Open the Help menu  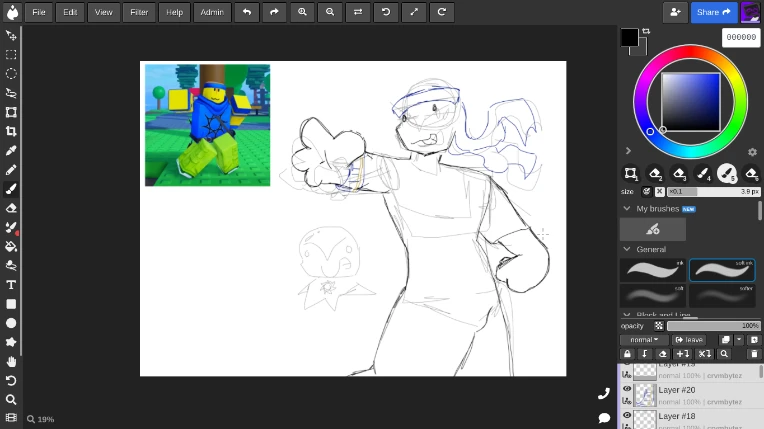[174, 12]
